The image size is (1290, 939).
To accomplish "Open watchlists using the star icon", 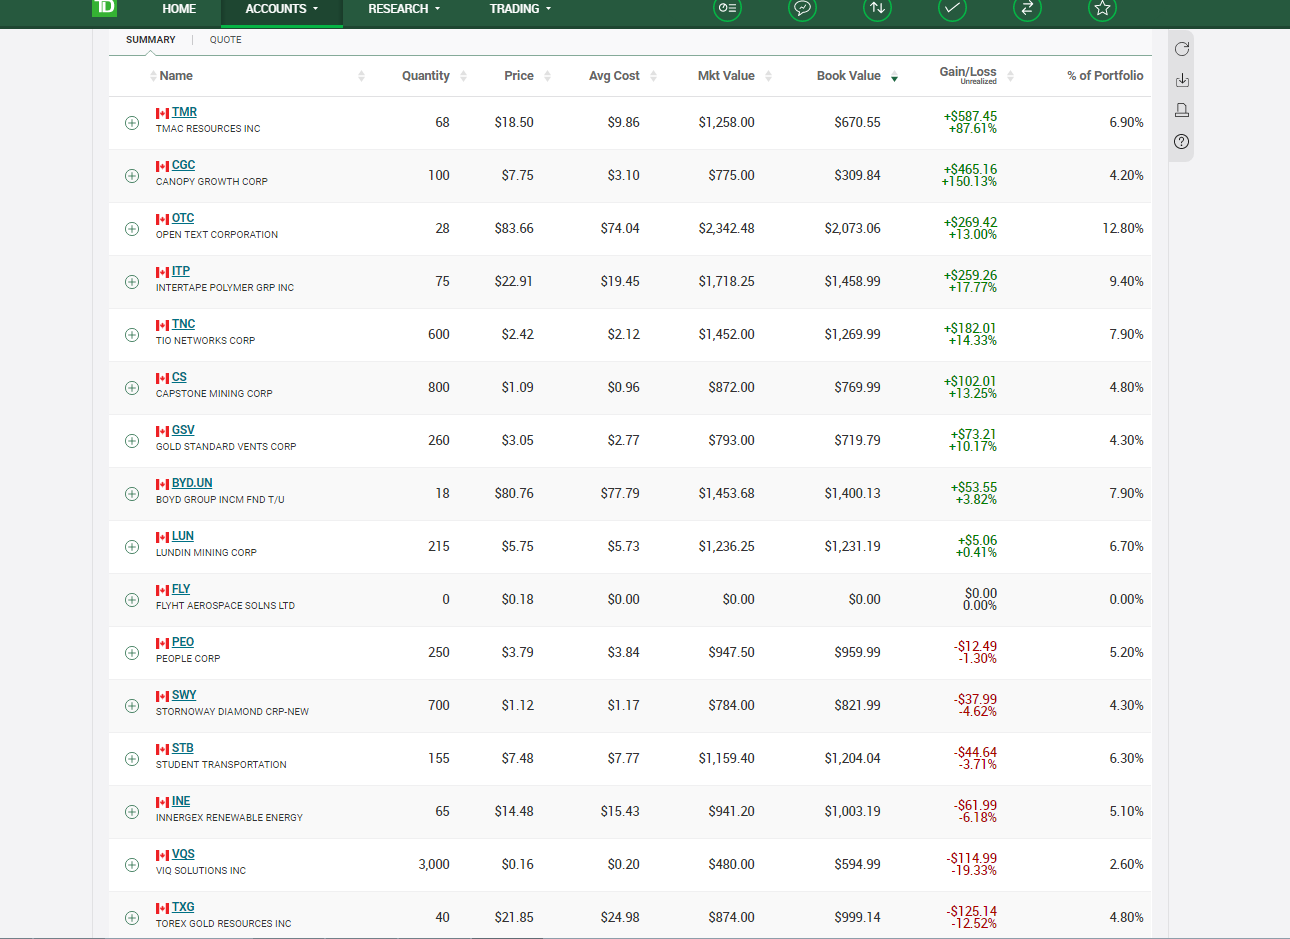I will pyautogui.click(x=1102, y=10).
